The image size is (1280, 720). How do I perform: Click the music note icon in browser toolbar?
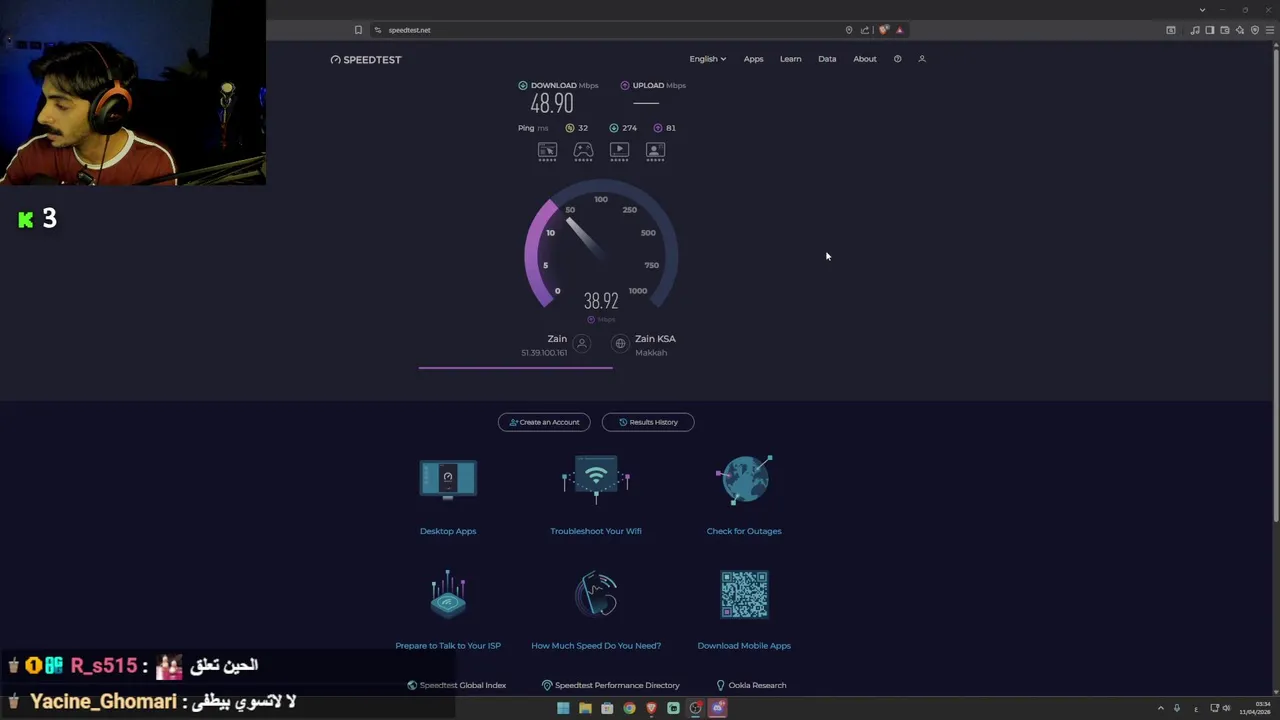[1195, 30]
